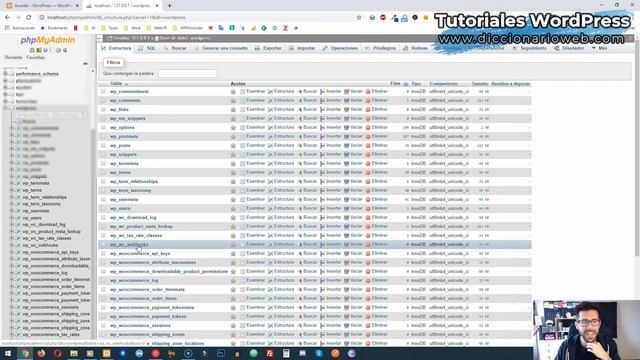Check the wp_usermeta row checkbox
The width and height of the screenshot is (640, 360).
click(103, 200)
